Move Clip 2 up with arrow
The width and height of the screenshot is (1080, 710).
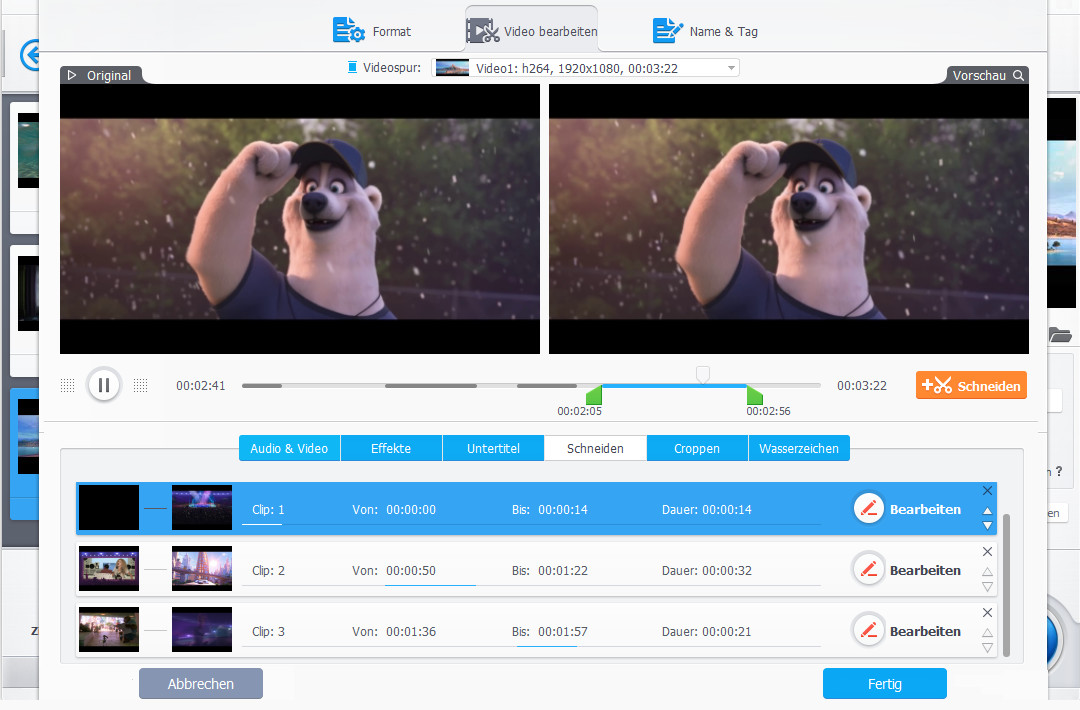[x=987, y=572]
